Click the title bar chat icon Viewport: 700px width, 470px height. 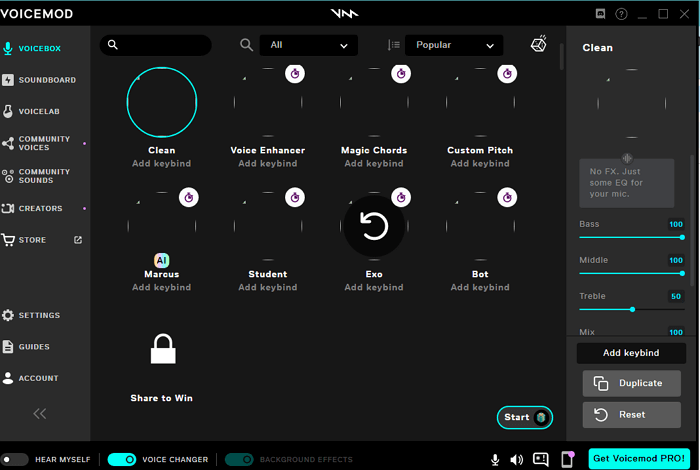[600, 14]
